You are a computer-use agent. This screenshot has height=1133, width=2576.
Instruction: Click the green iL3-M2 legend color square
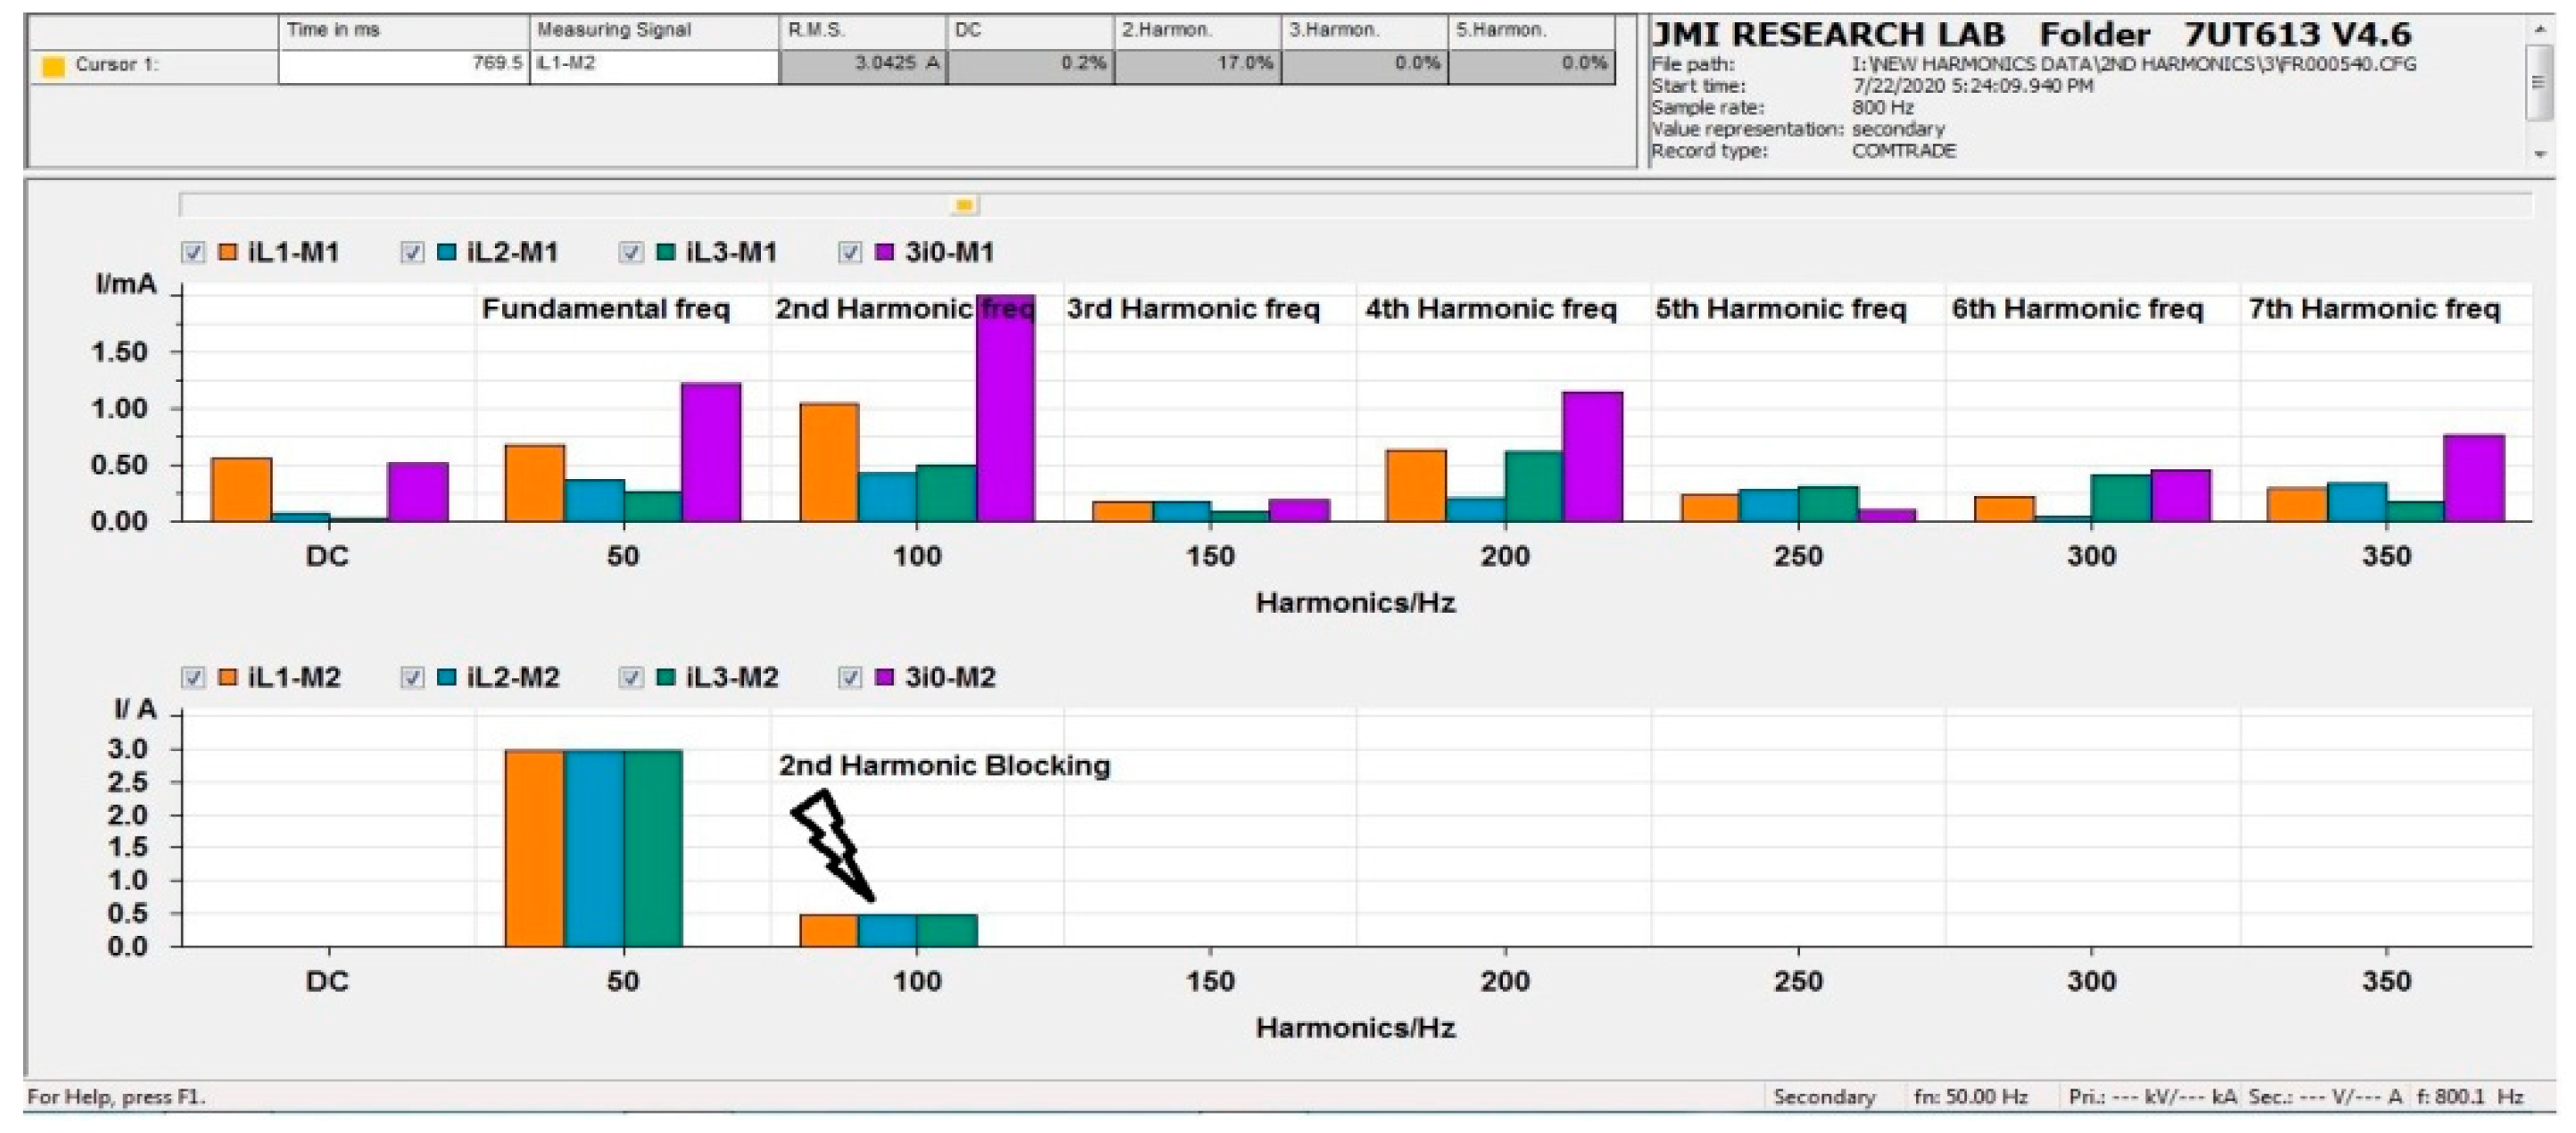click(665, 677)
